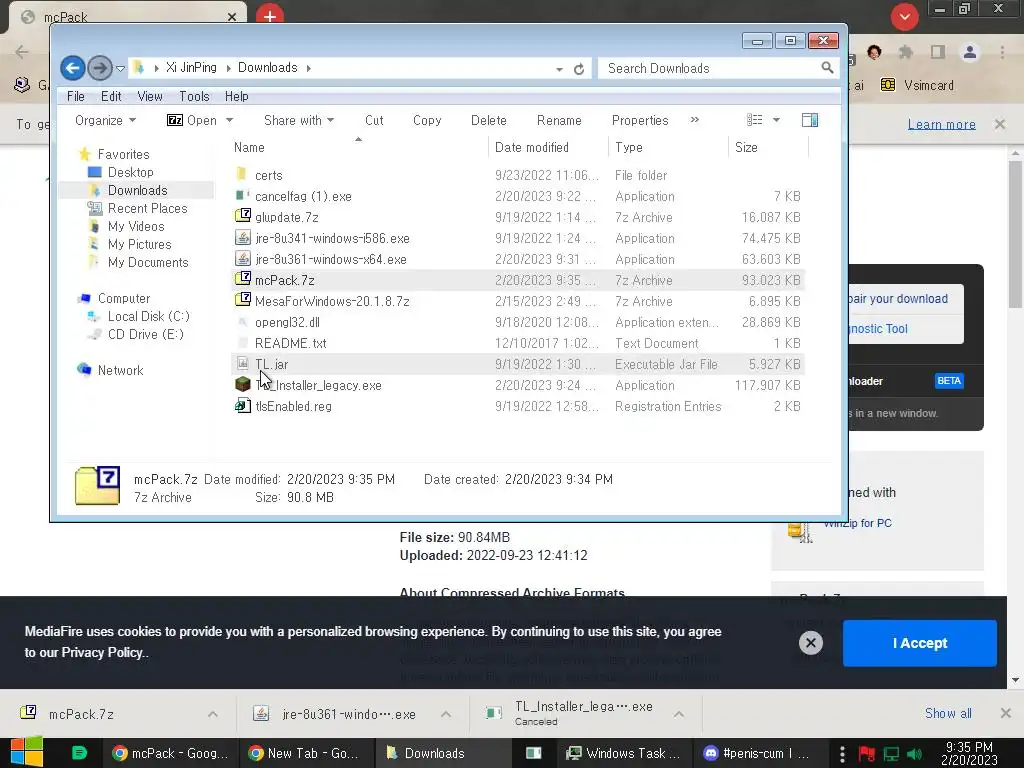Select MesaForWindows-20.1.8.7z archive icon
Screen dimensions: 1024x768
[x=243, y=300]
